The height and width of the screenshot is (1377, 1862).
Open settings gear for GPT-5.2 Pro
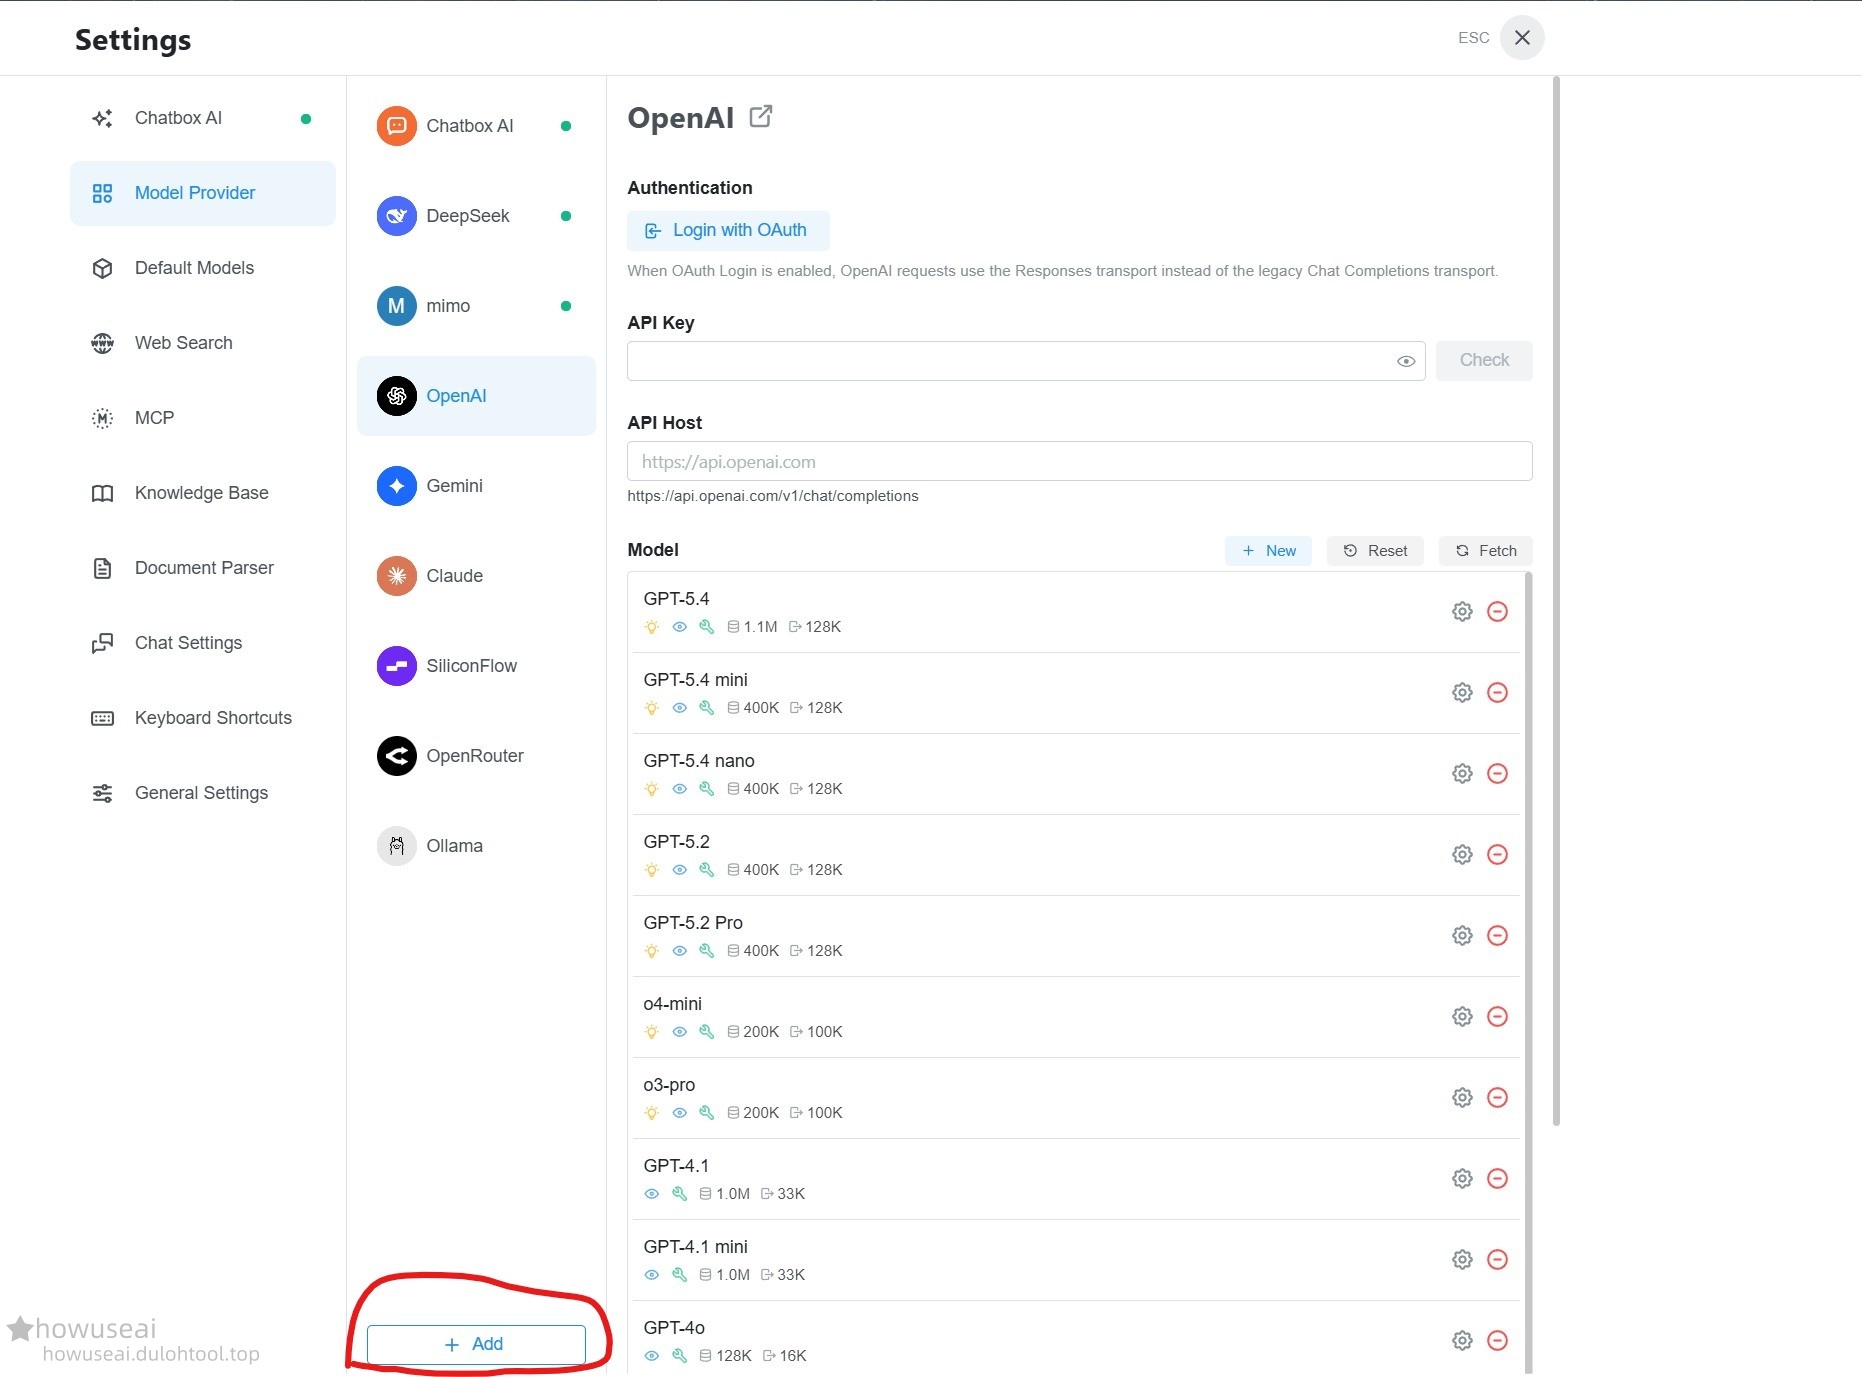[1462, 935]
